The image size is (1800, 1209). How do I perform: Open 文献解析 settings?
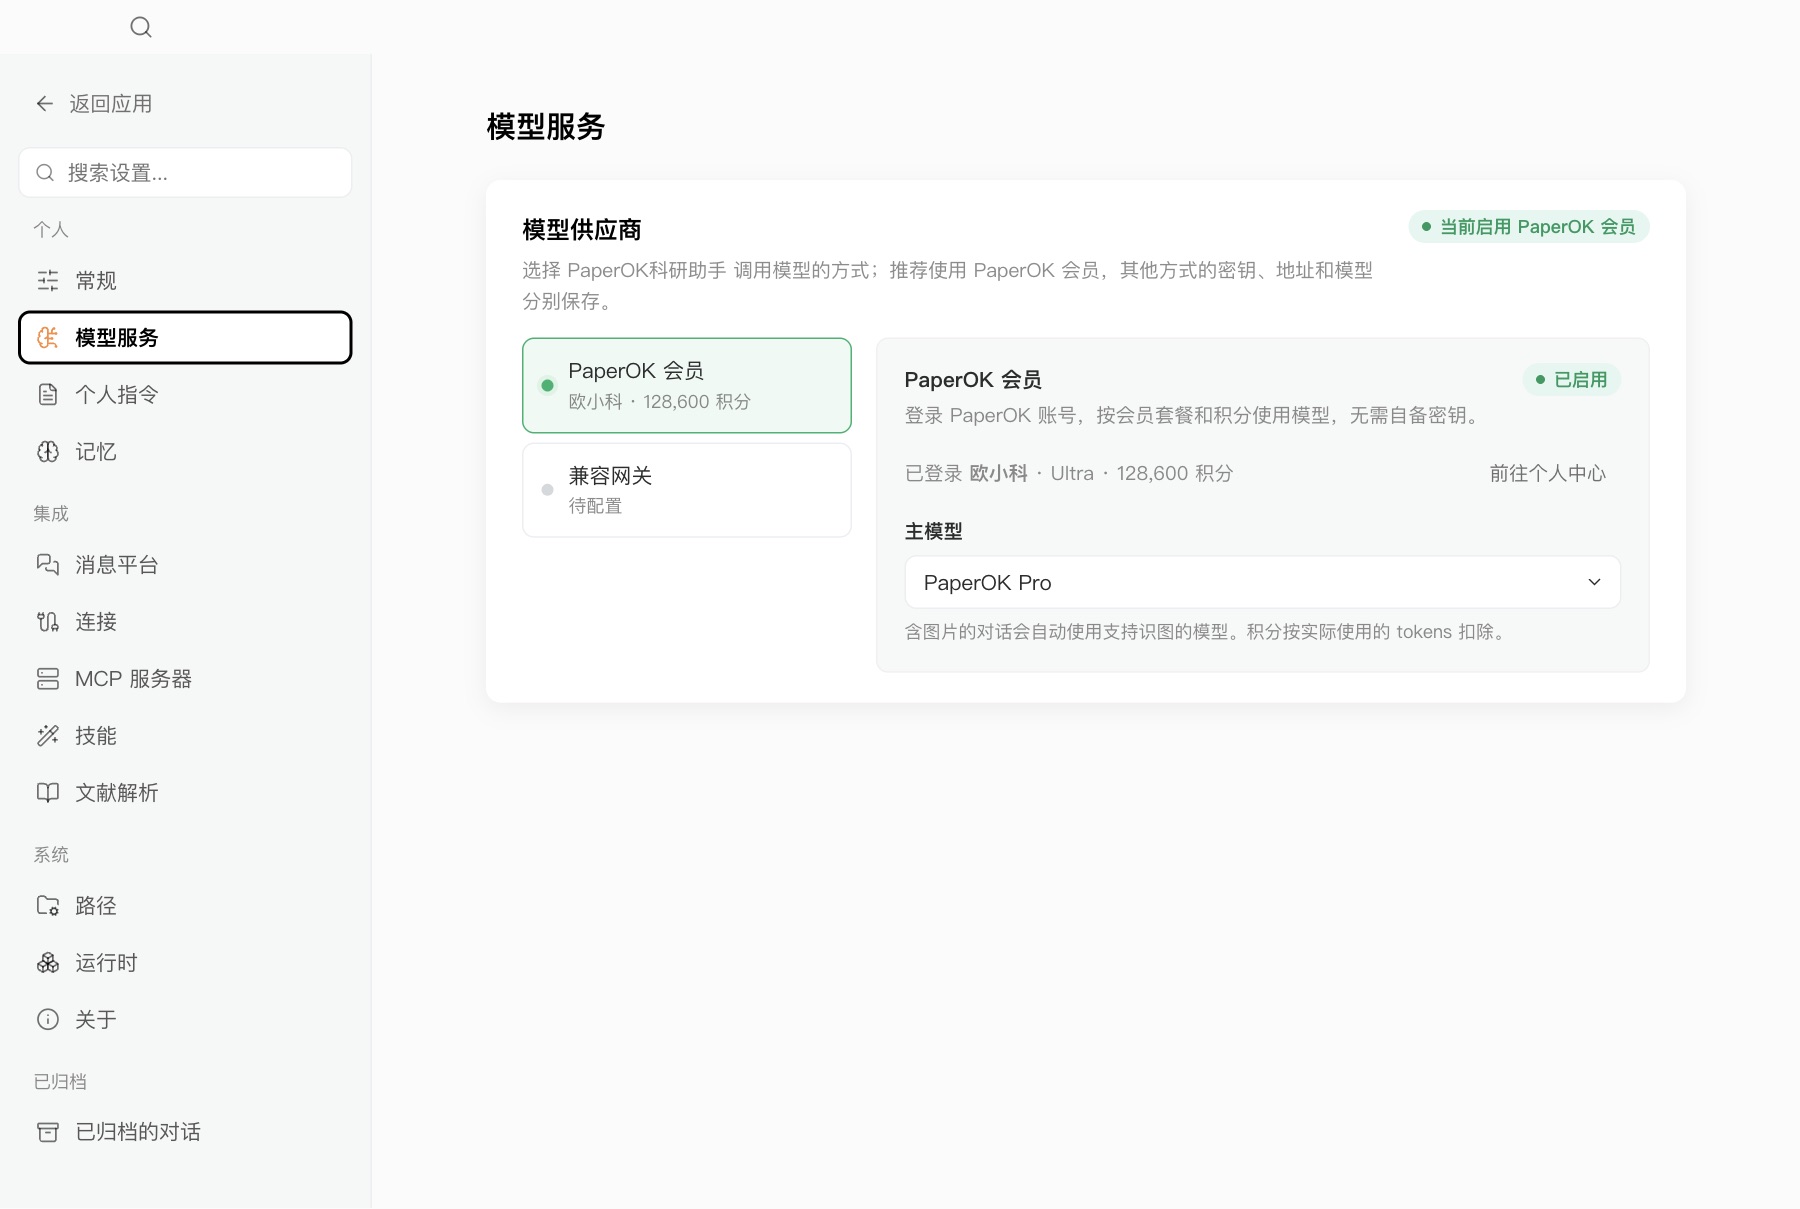185,793
